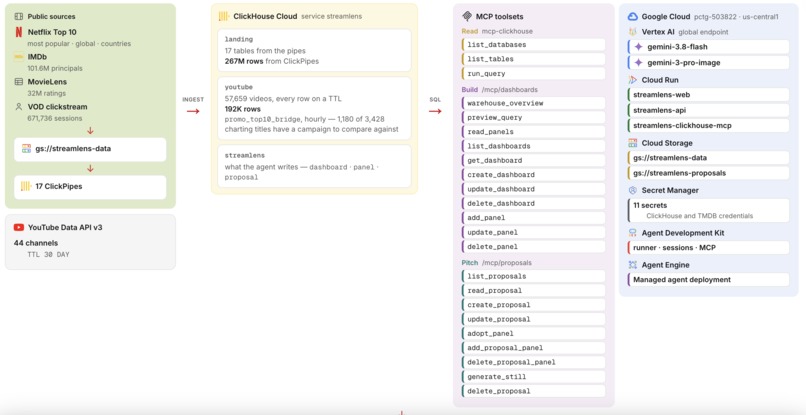Select the '192K rows' text
The height and width of the screenshot is (415, 806).
243,109
